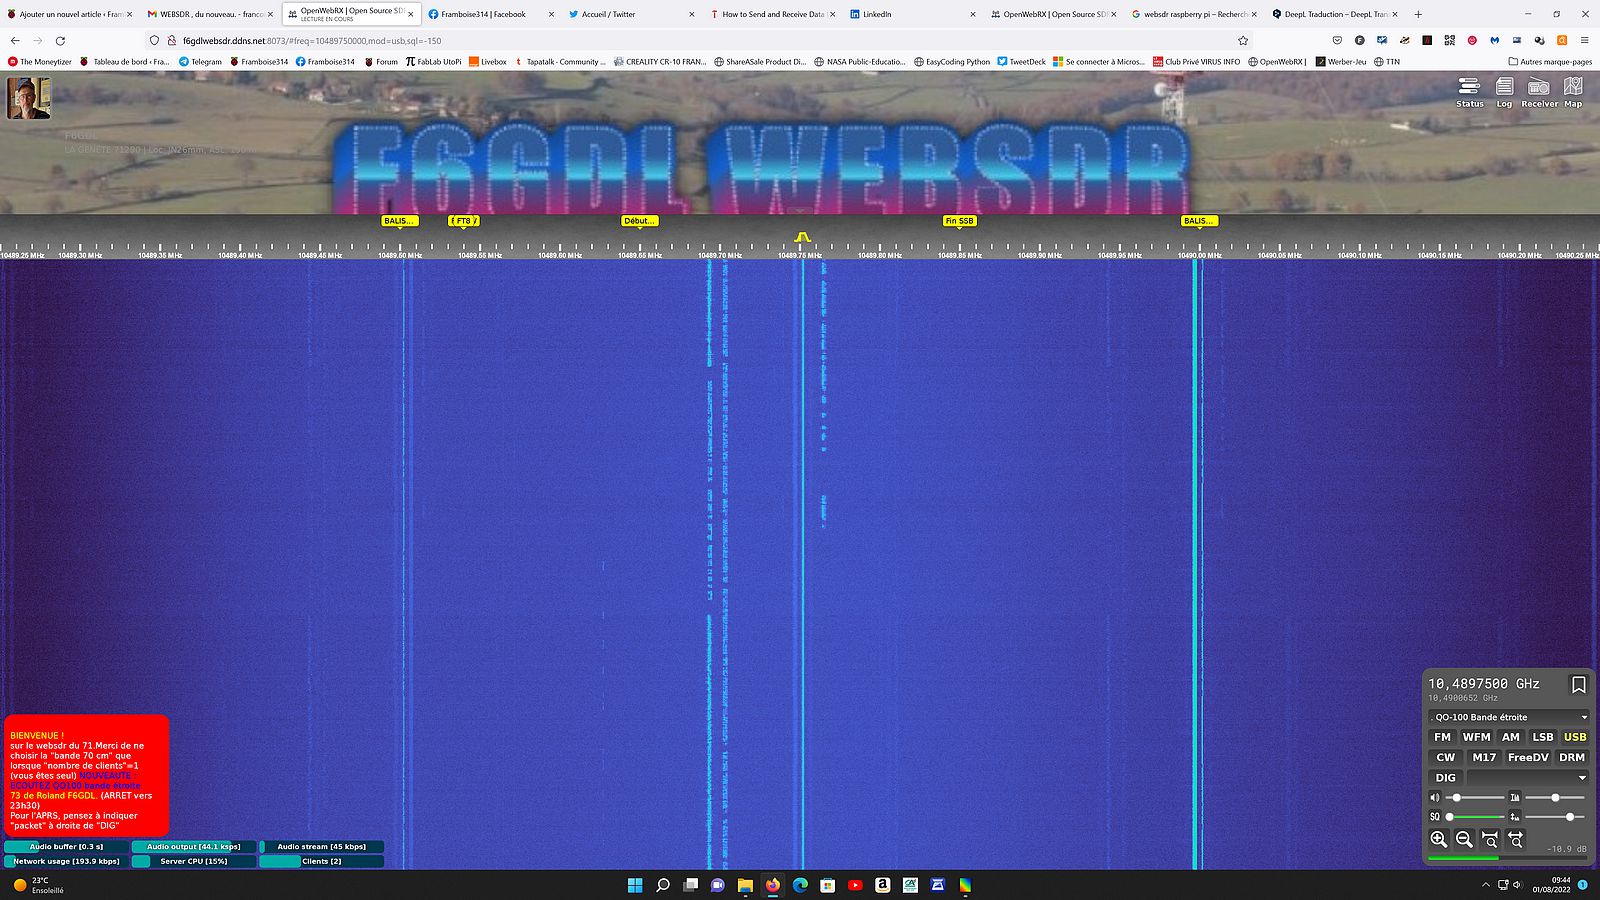Switch to the WEBSDR Gmail tab
The width and height of the screenshot is (1600, 900).
click(x=211, y=14)
